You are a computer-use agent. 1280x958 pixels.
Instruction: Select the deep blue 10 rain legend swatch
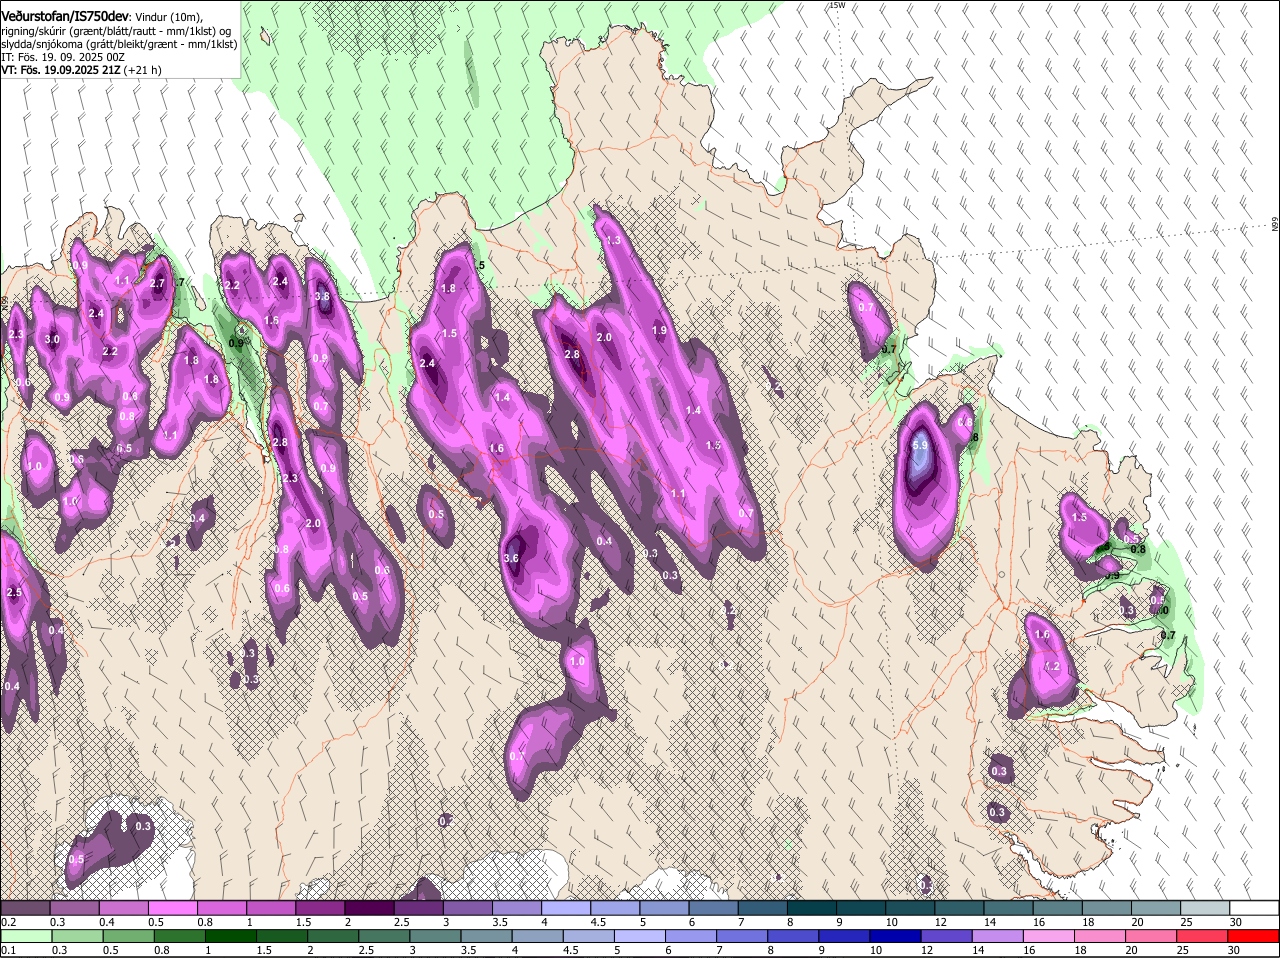tap(898, 936)
